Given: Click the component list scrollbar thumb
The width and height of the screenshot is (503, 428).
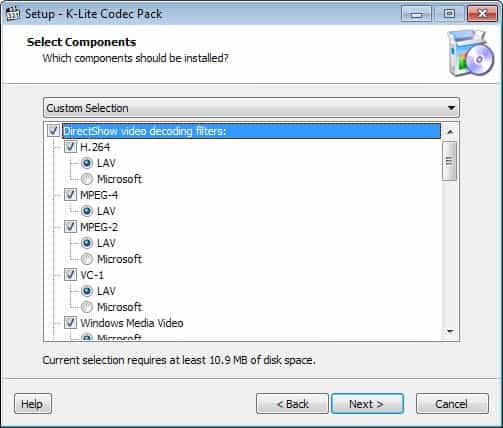Looking at the screenshot, I should [449, 161].
